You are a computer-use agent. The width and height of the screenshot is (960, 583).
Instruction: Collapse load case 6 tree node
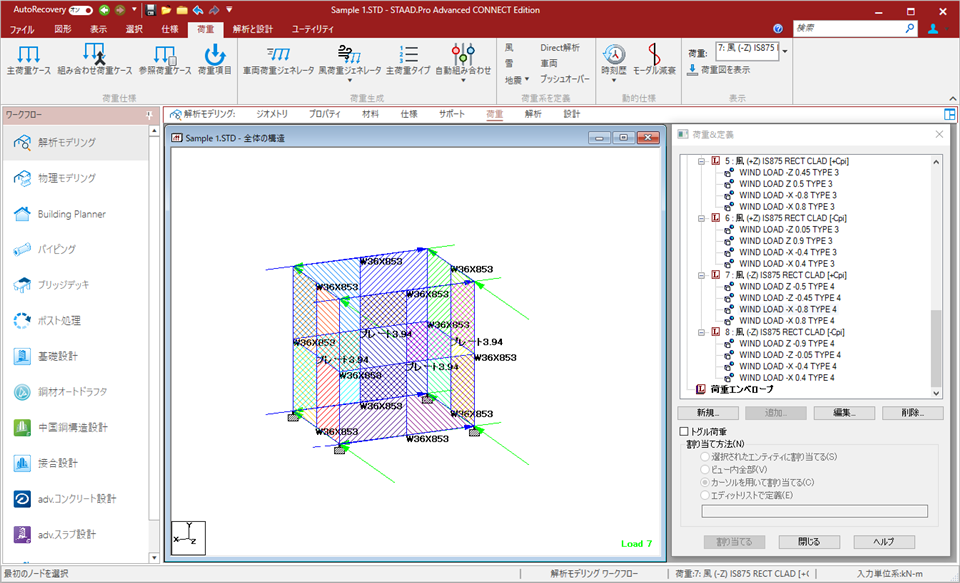coord(702,218)
